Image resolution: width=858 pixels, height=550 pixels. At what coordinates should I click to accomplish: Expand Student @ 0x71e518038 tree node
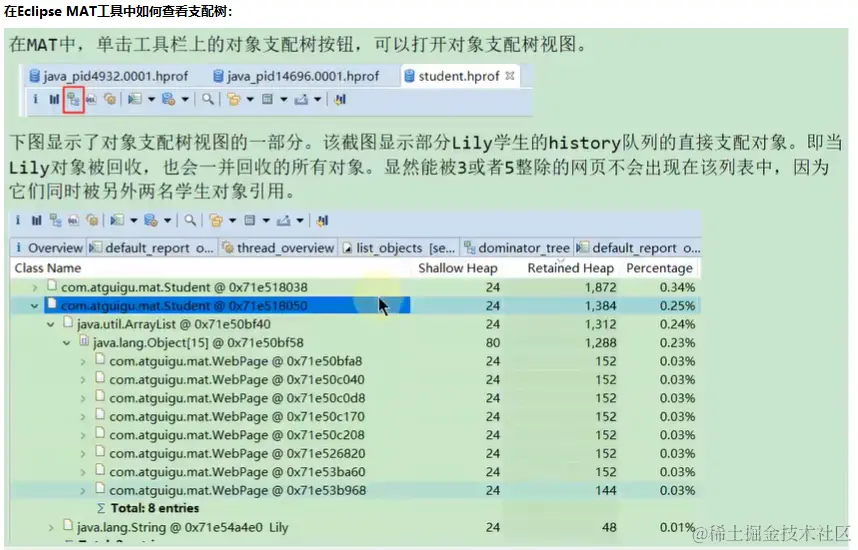point(35,287)
